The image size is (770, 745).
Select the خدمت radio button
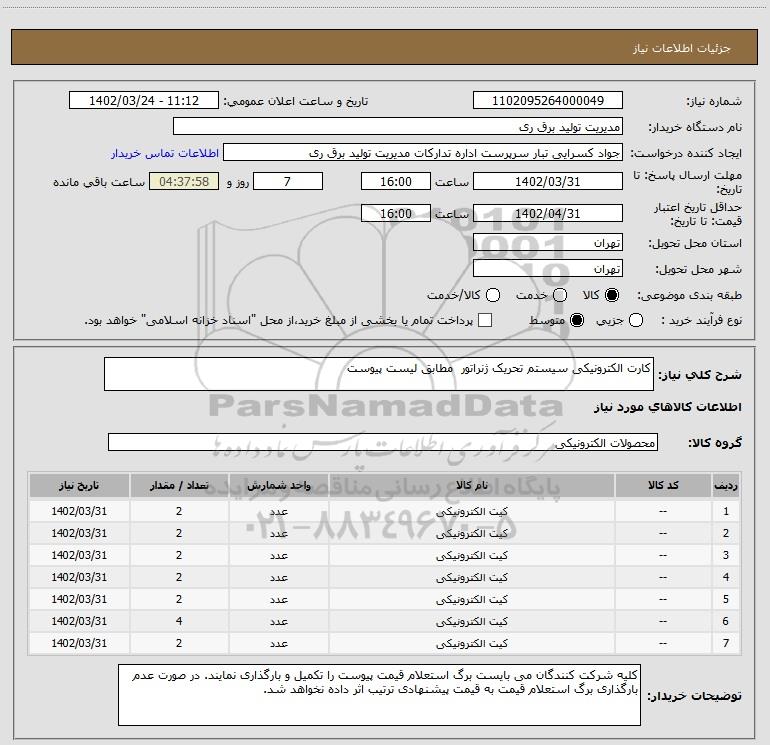point(560,295)
